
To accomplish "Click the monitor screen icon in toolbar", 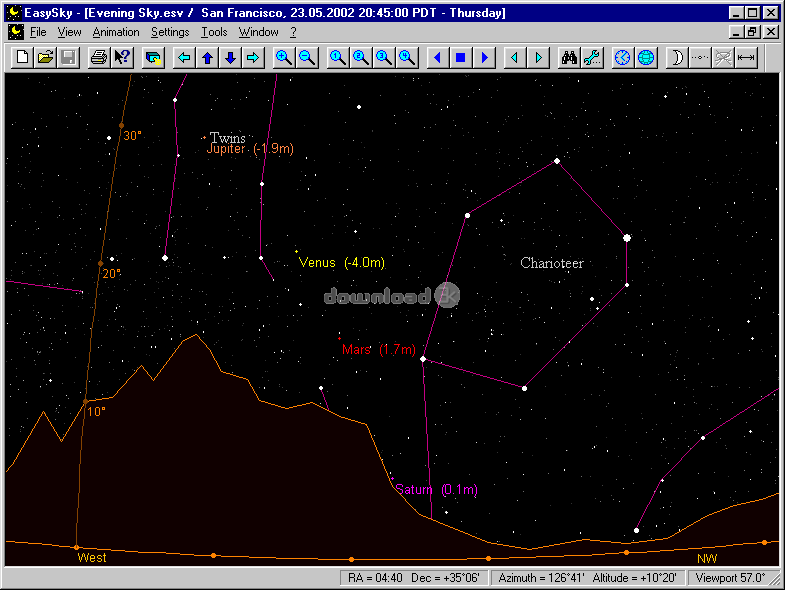I will click(x=153, y=58).
